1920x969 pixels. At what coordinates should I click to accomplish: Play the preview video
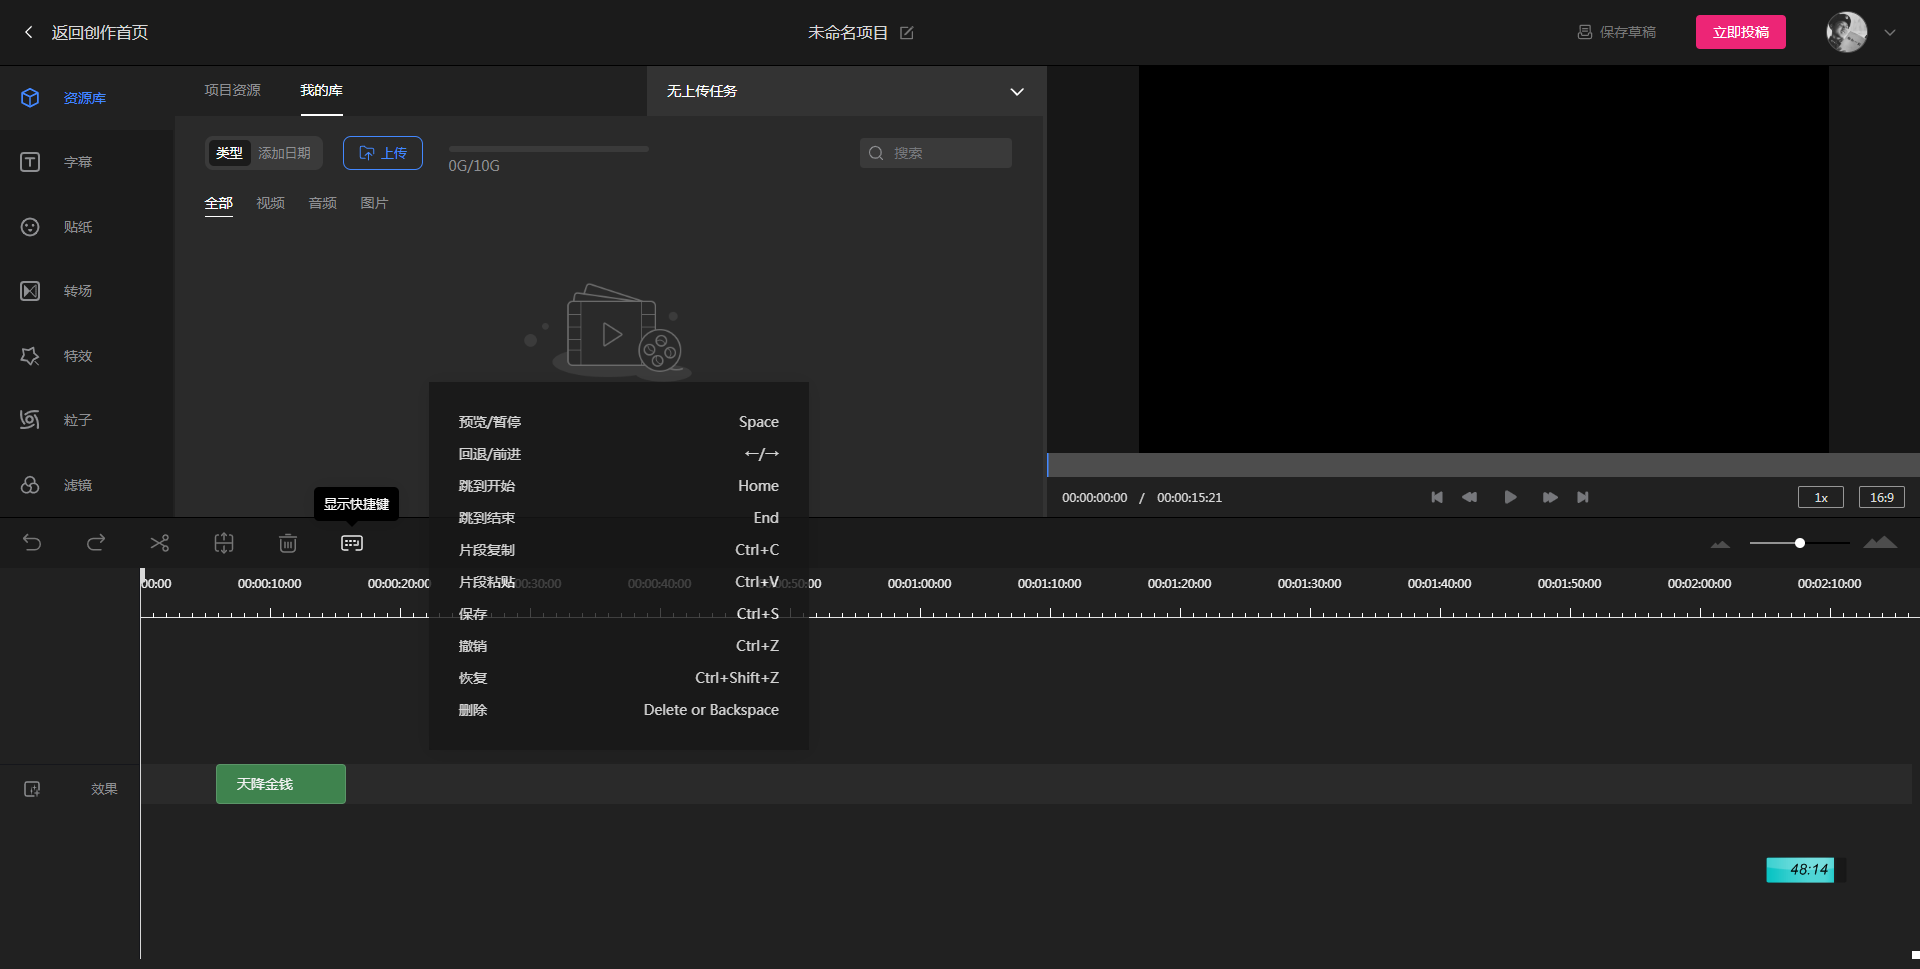pyautogui.click(x=1510, y=497)
